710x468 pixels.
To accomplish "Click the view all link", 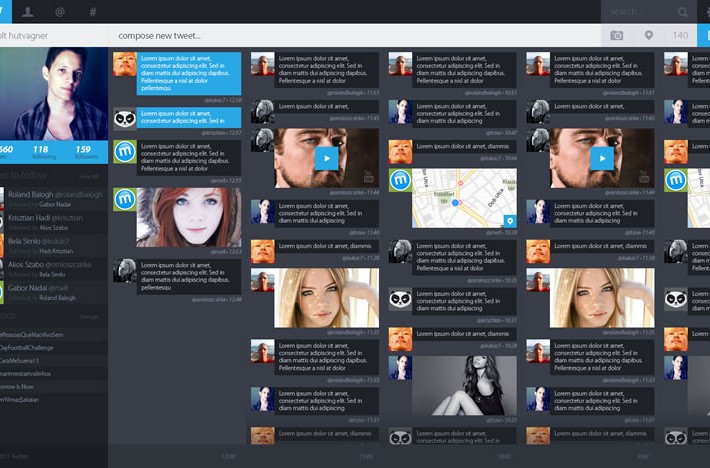I will pyautogui.click(x=90, y=175).
